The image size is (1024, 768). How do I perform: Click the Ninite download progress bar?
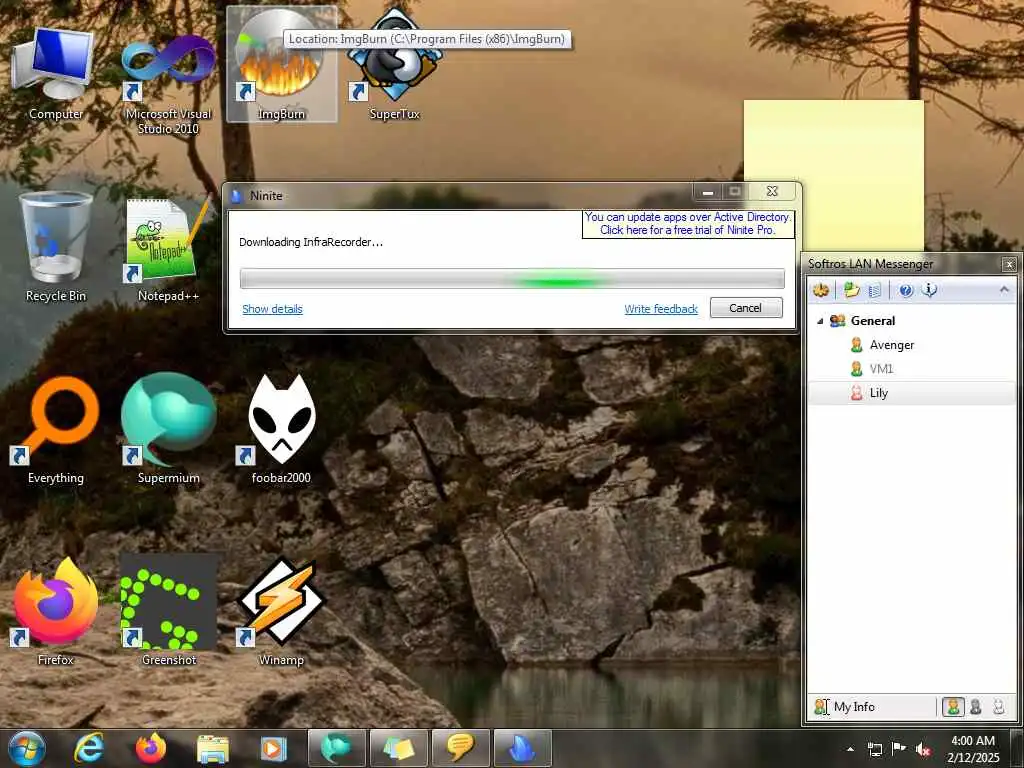(512, 278)
